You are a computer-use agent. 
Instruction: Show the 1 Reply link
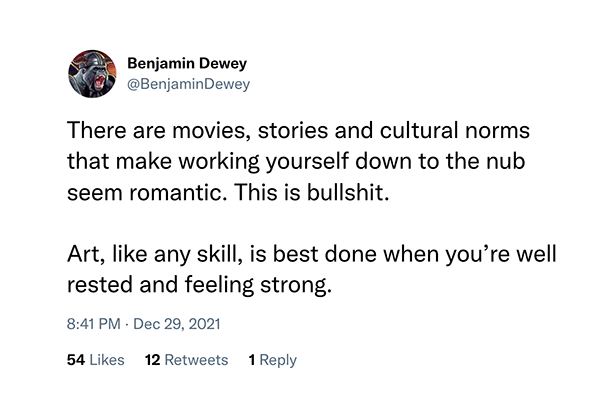coord(273,360)
